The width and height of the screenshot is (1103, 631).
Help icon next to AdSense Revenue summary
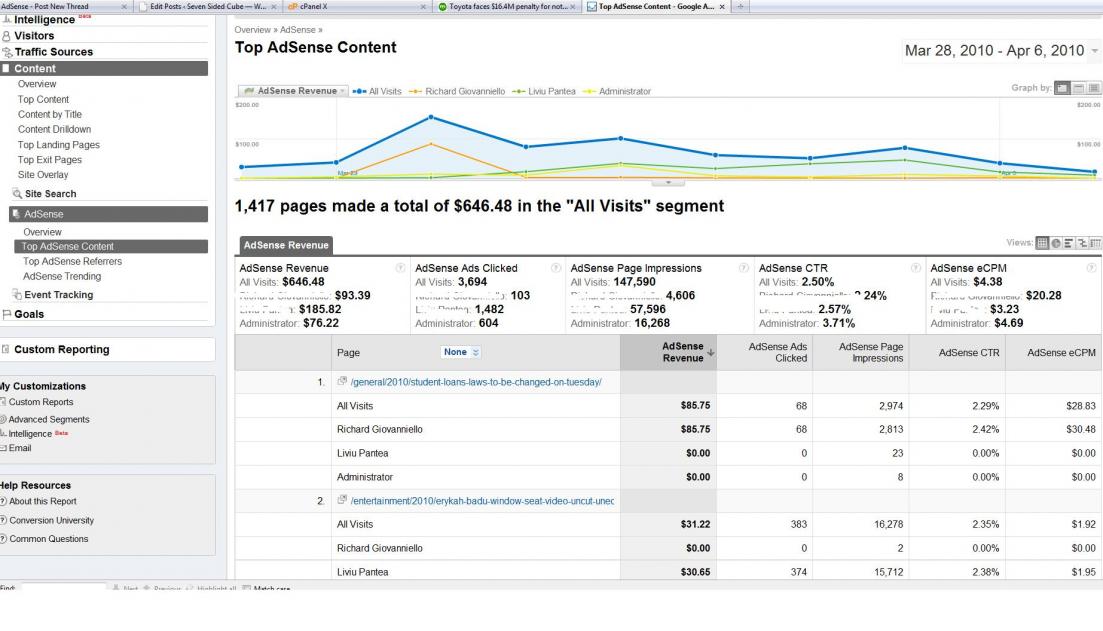click(x=400, y=267)
